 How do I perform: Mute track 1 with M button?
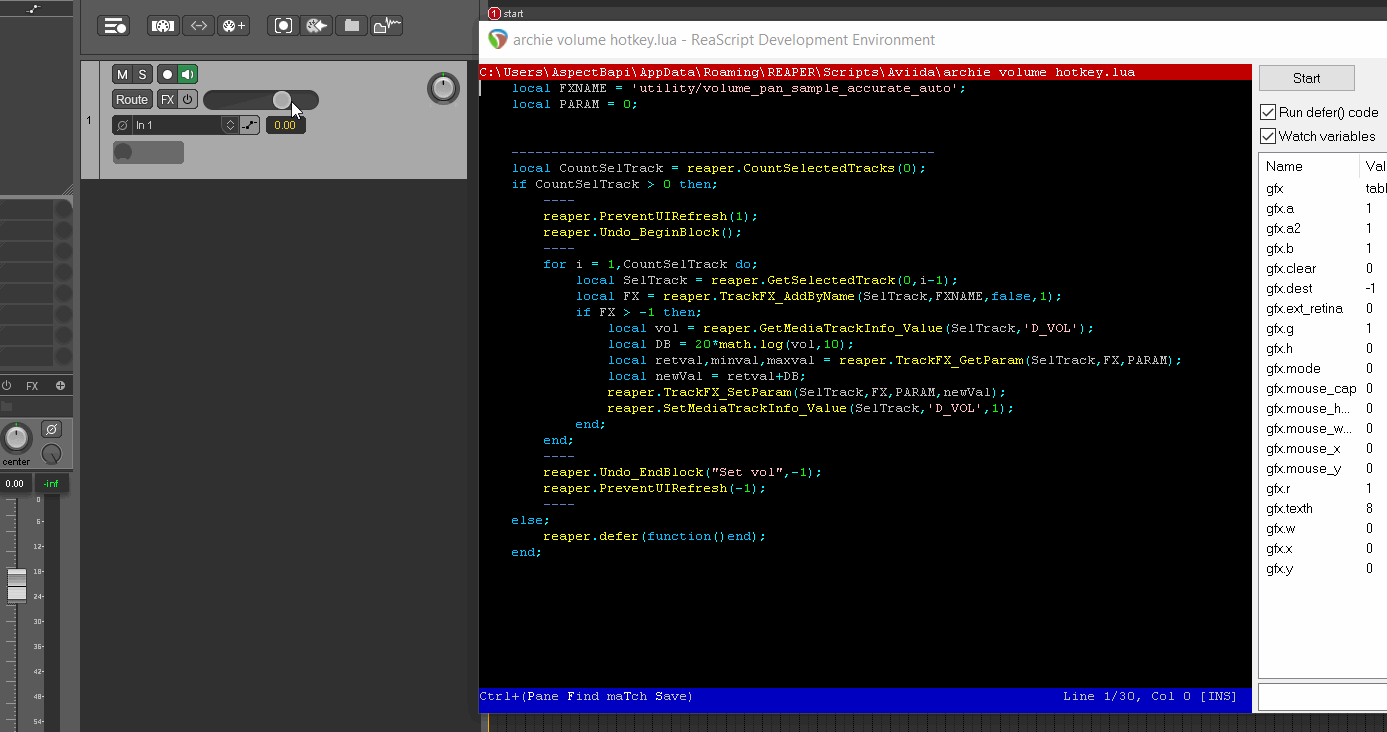[x=122, y=75]
